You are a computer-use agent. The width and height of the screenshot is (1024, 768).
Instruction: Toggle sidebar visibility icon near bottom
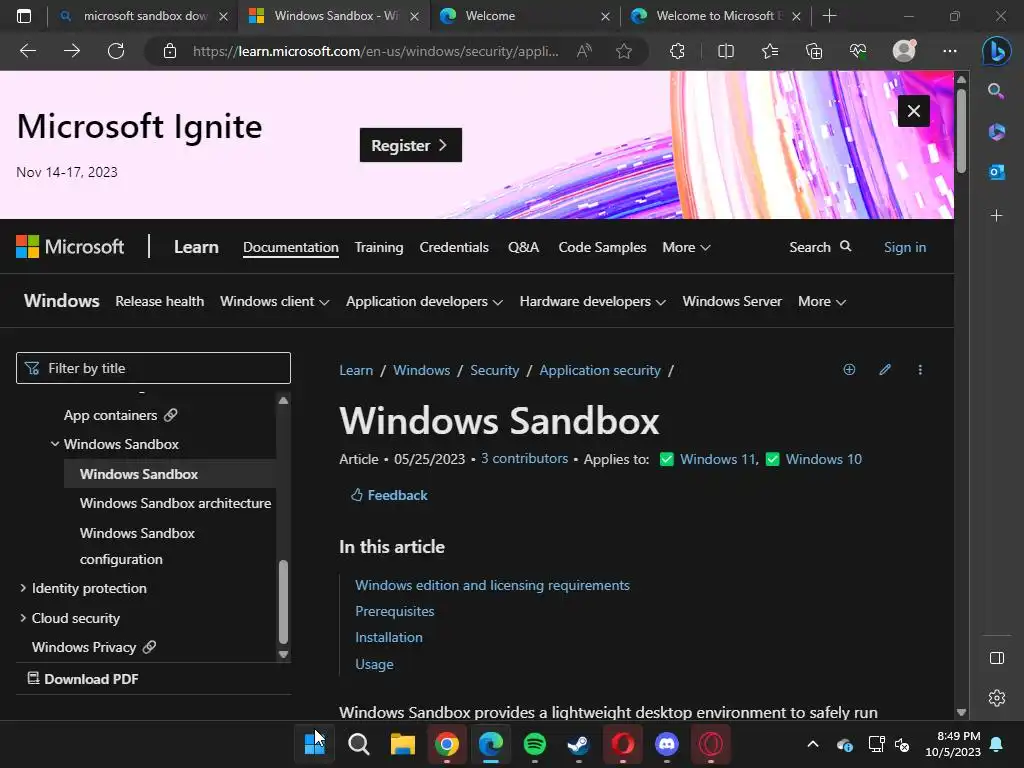997,658
